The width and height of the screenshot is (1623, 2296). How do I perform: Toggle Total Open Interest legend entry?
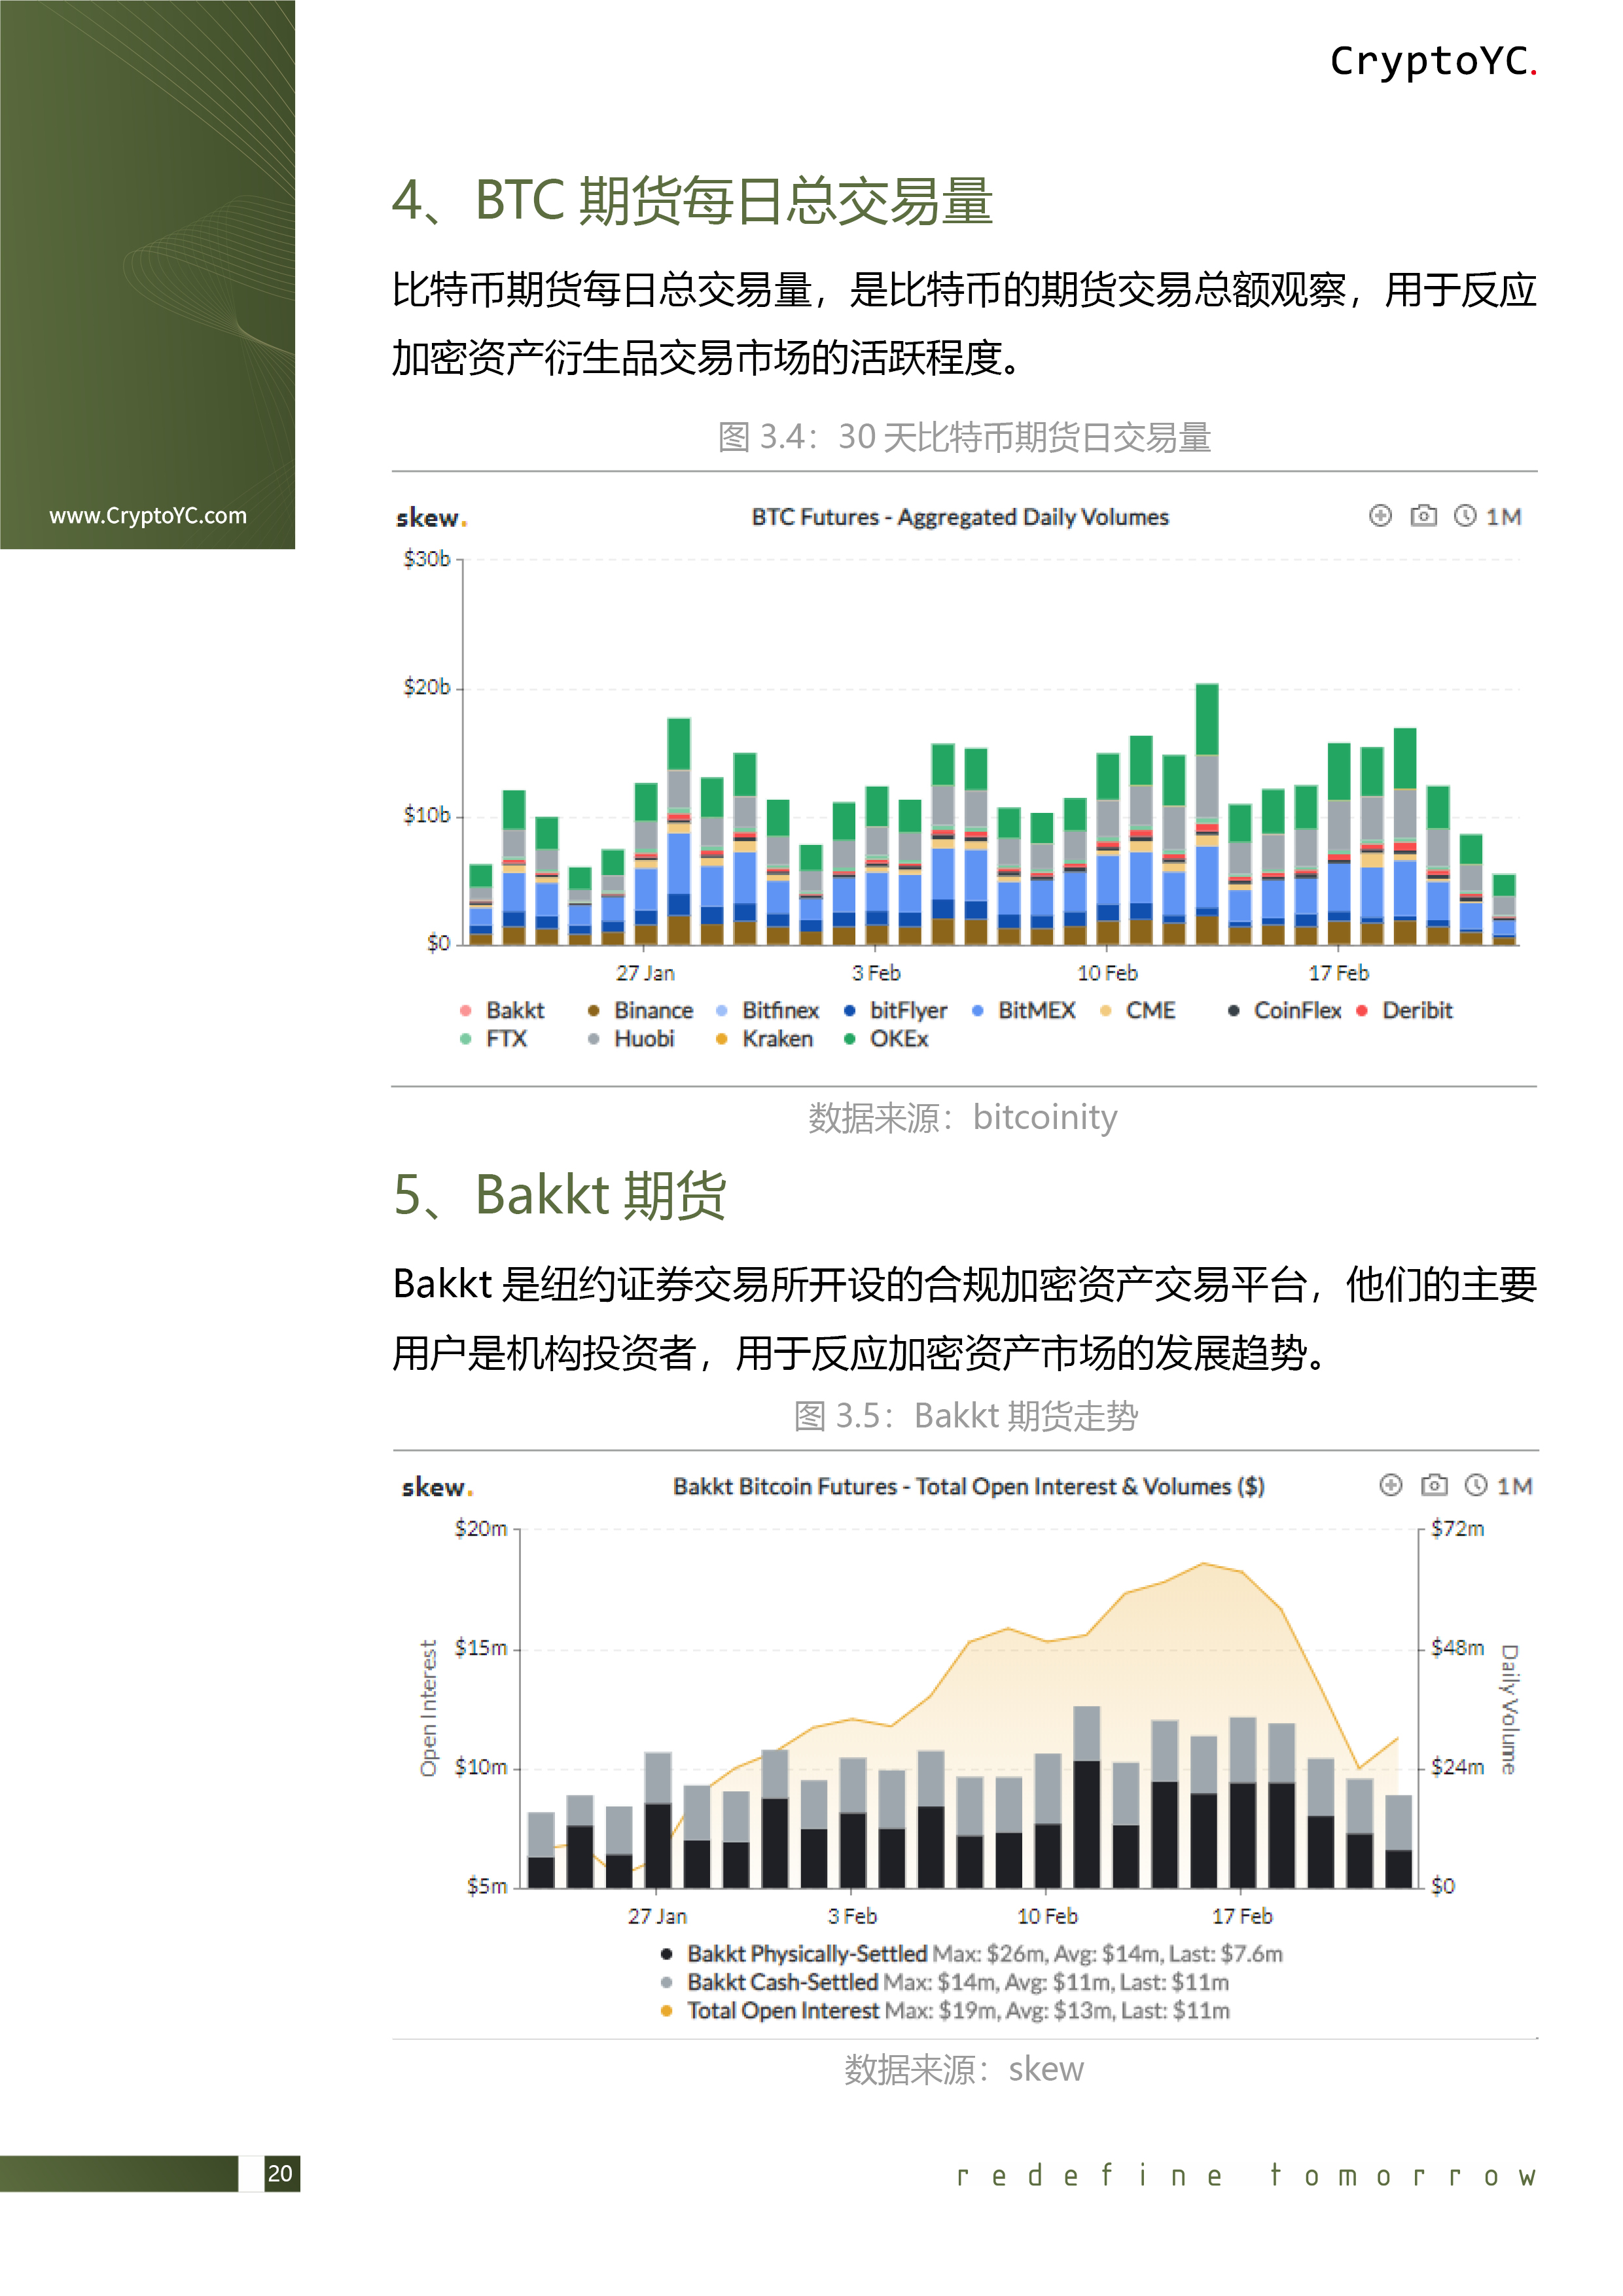[x=944, y=2010]
